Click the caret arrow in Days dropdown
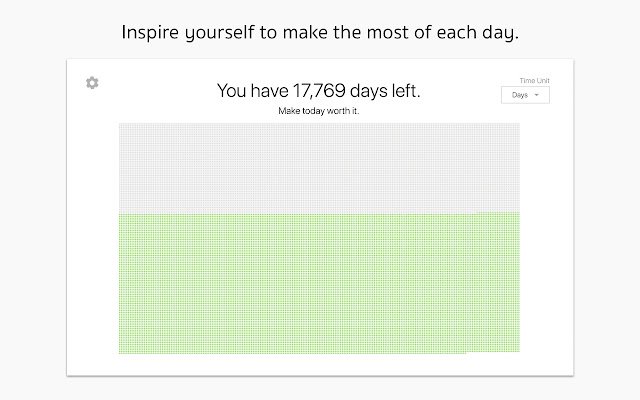640x400 pixels. point(536,95)
